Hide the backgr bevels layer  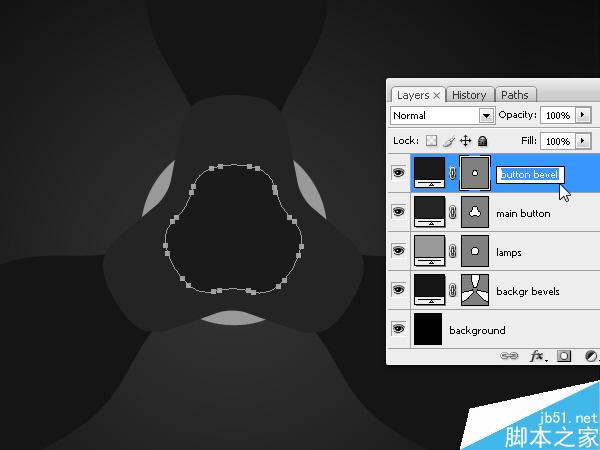coord(398,290)
